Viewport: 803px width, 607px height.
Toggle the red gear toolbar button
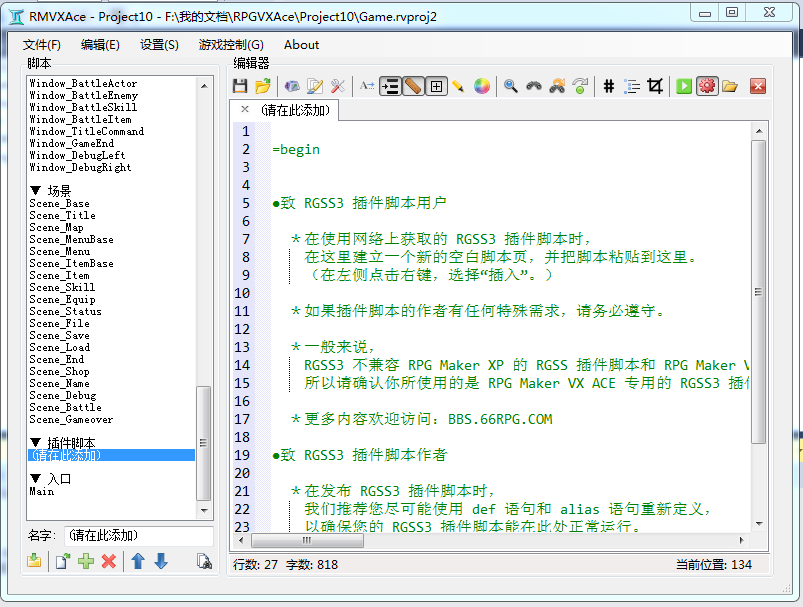click(x=707, y=86)
